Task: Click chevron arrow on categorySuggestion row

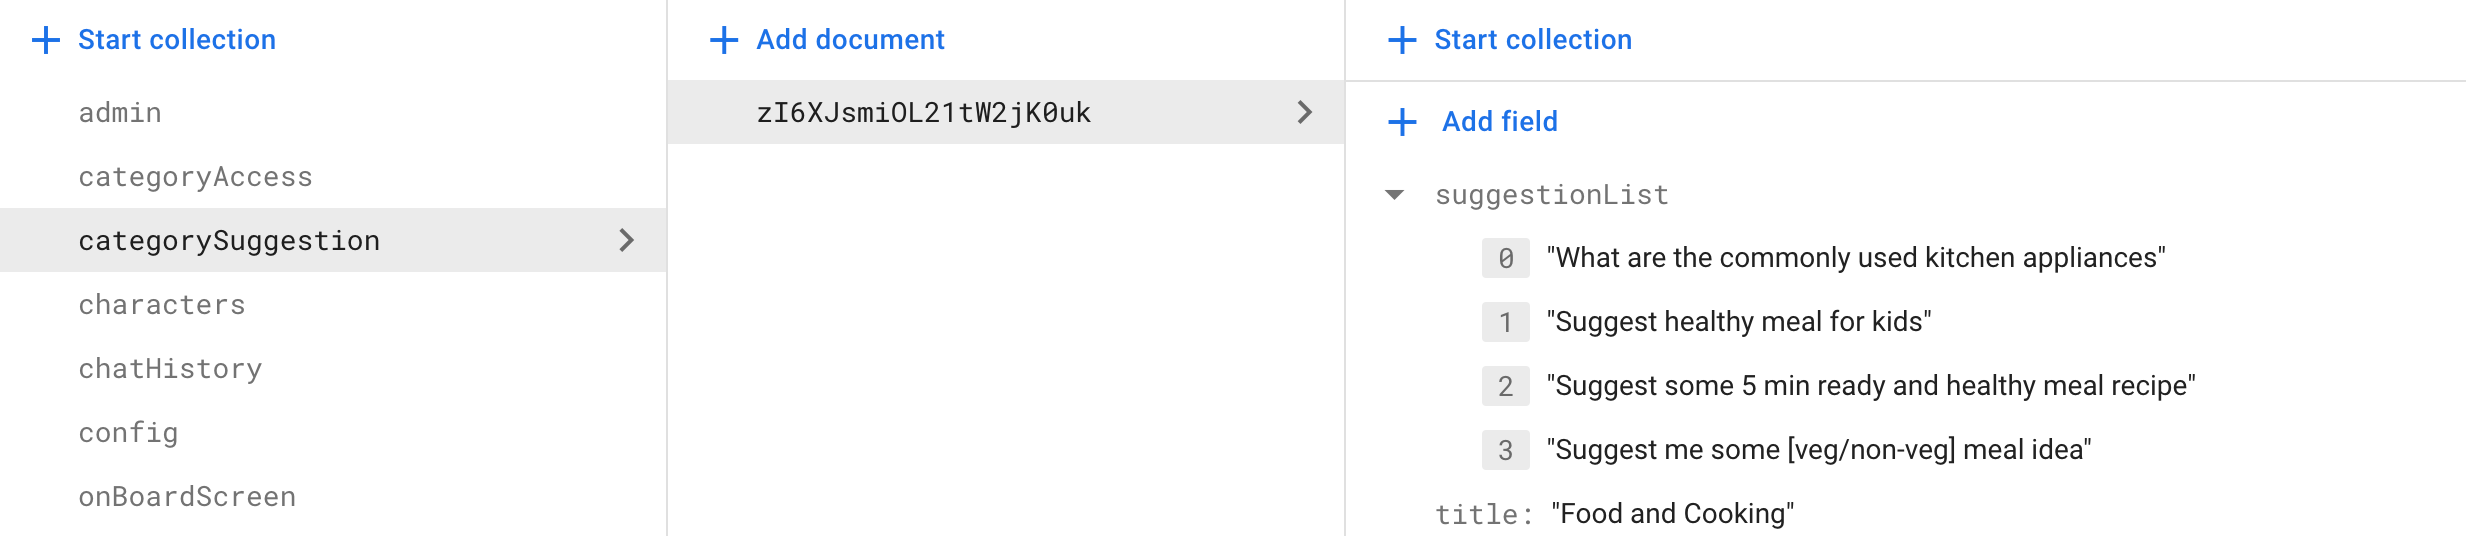Action: [627, 240]
